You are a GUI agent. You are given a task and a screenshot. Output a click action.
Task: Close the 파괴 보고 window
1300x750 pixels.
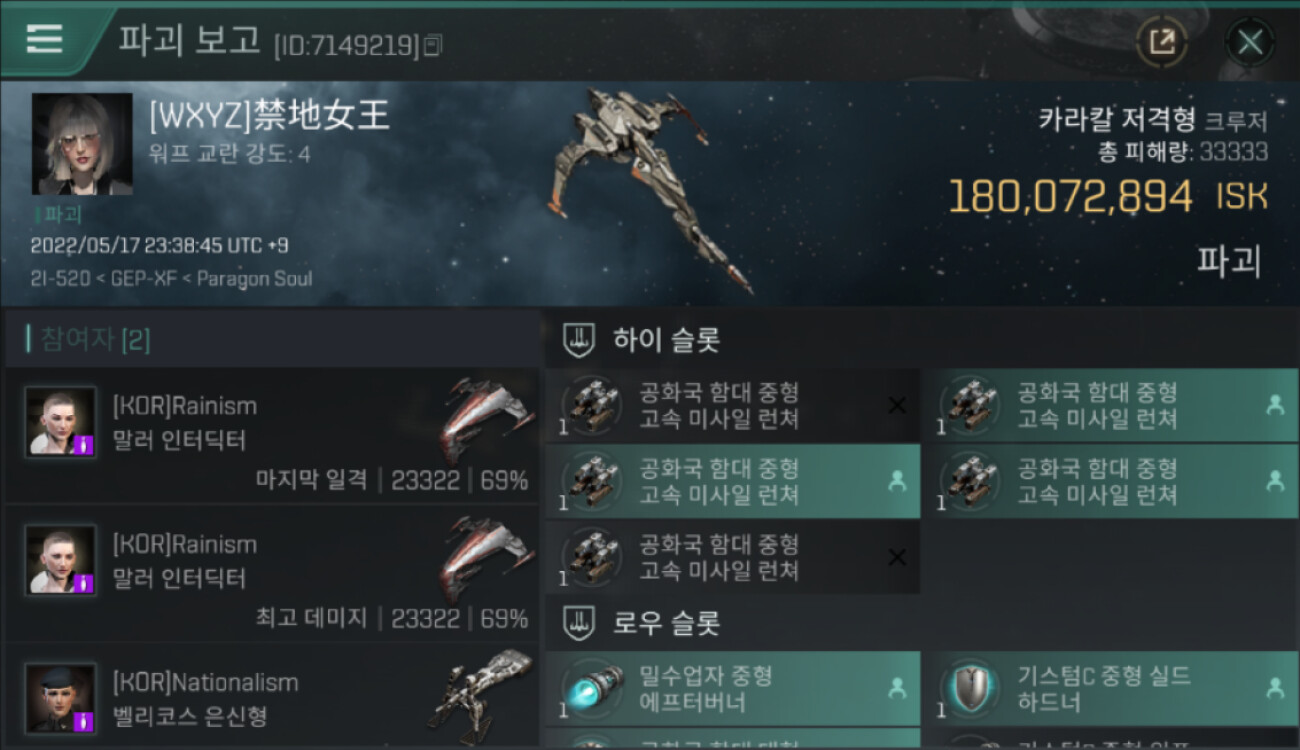[x=1250, y=42]
